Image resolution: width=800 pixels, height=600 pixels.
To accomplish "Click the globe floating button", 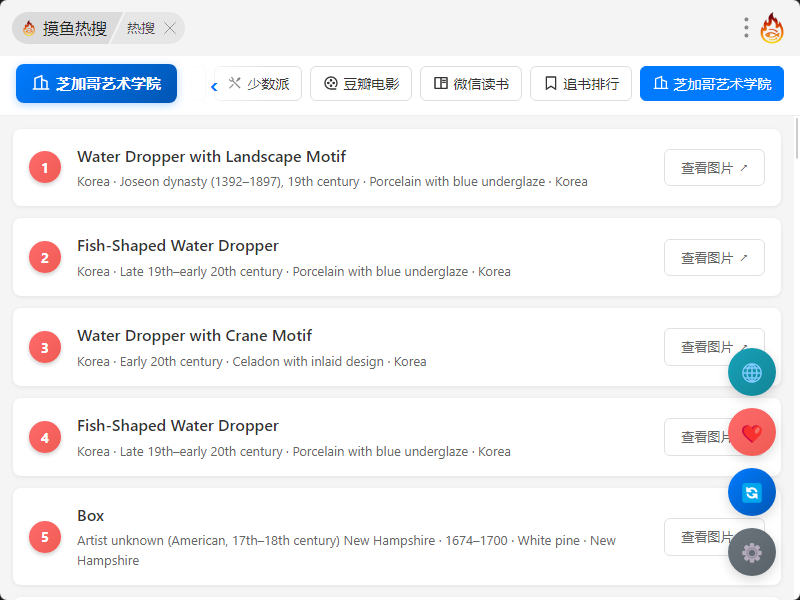I will (752, 372).
